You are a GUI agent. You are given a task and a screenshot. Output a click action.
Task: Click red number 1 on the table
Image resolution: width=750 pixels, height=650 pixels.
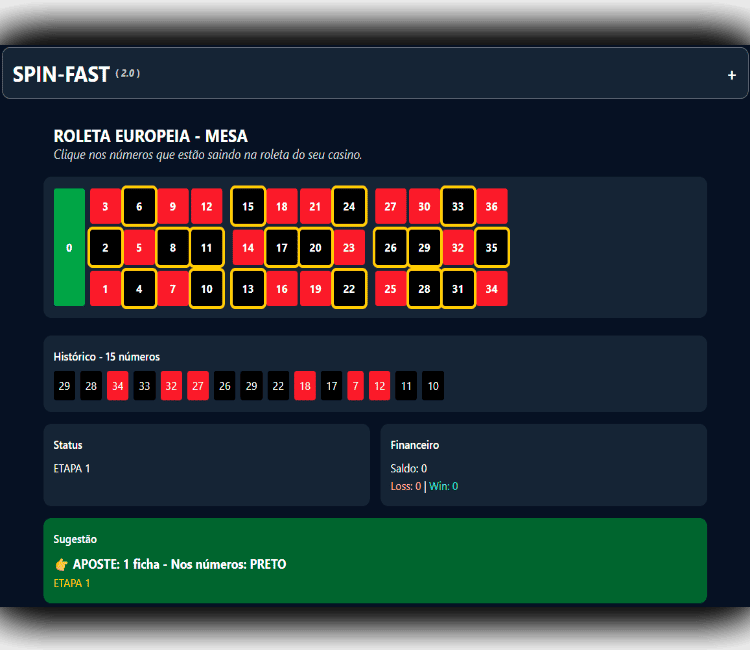[105, 288]
